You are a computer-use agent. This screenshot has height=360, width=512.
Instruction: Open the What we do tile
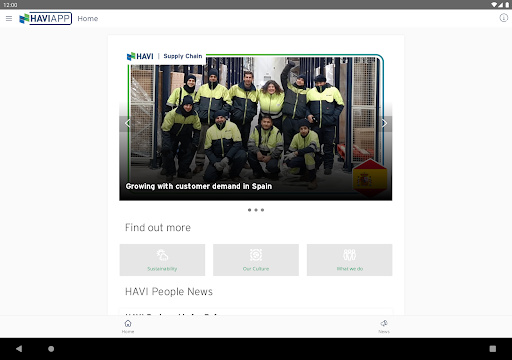click(350, 260)
